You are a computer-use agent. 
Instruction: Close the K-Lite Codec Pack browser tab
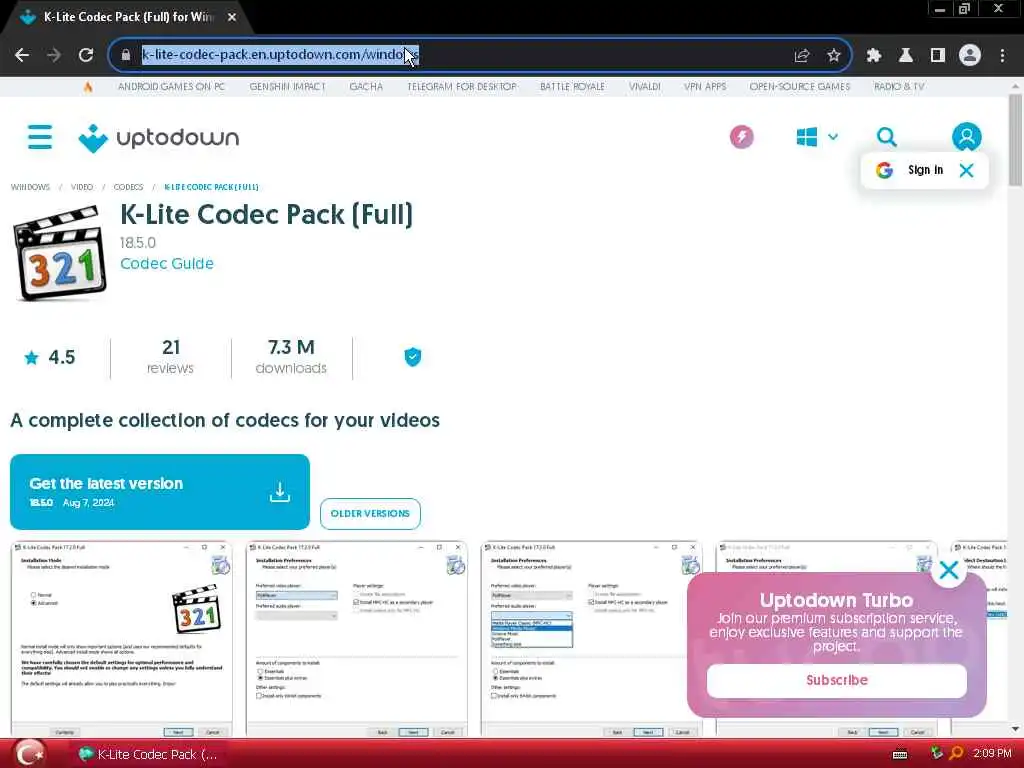(x=232, y=18)
